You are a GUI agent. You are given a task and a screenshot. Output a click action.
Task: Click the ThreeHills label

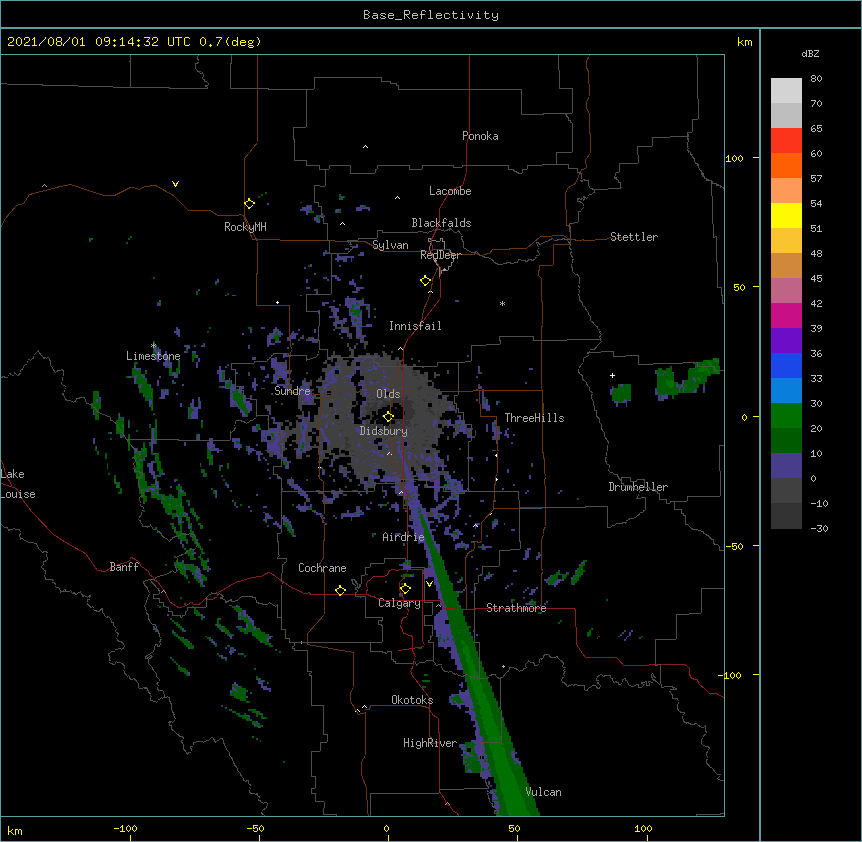coord(534,418)
